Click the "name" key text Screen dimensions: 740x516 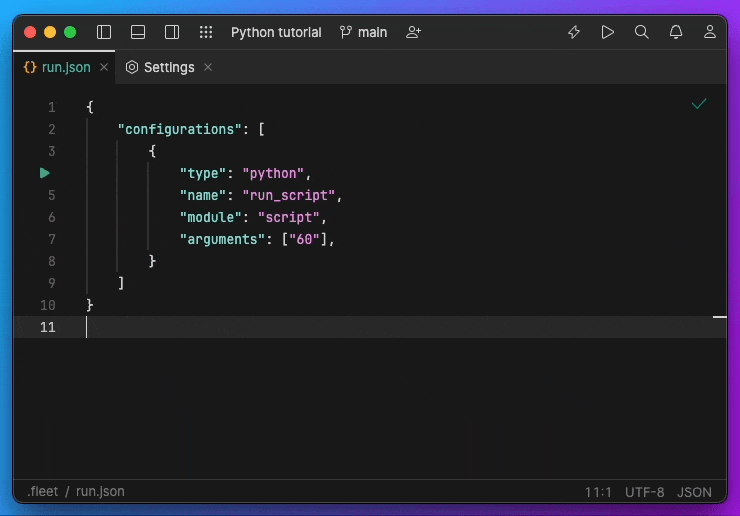coord(203,195)
